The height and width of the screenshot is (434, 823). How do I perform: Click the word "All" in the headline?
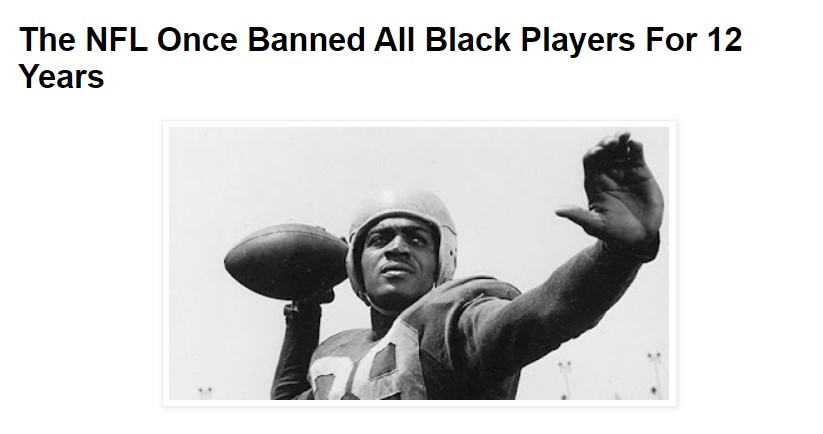pyautogui.click(x=394, y=39)
